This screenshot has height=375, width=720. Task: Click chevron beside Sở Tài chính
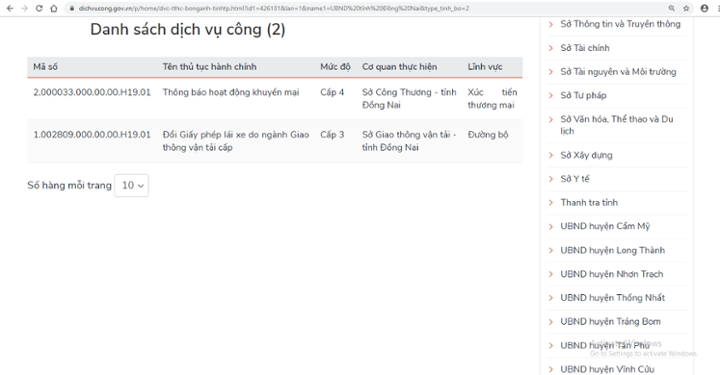click(551, 48)
